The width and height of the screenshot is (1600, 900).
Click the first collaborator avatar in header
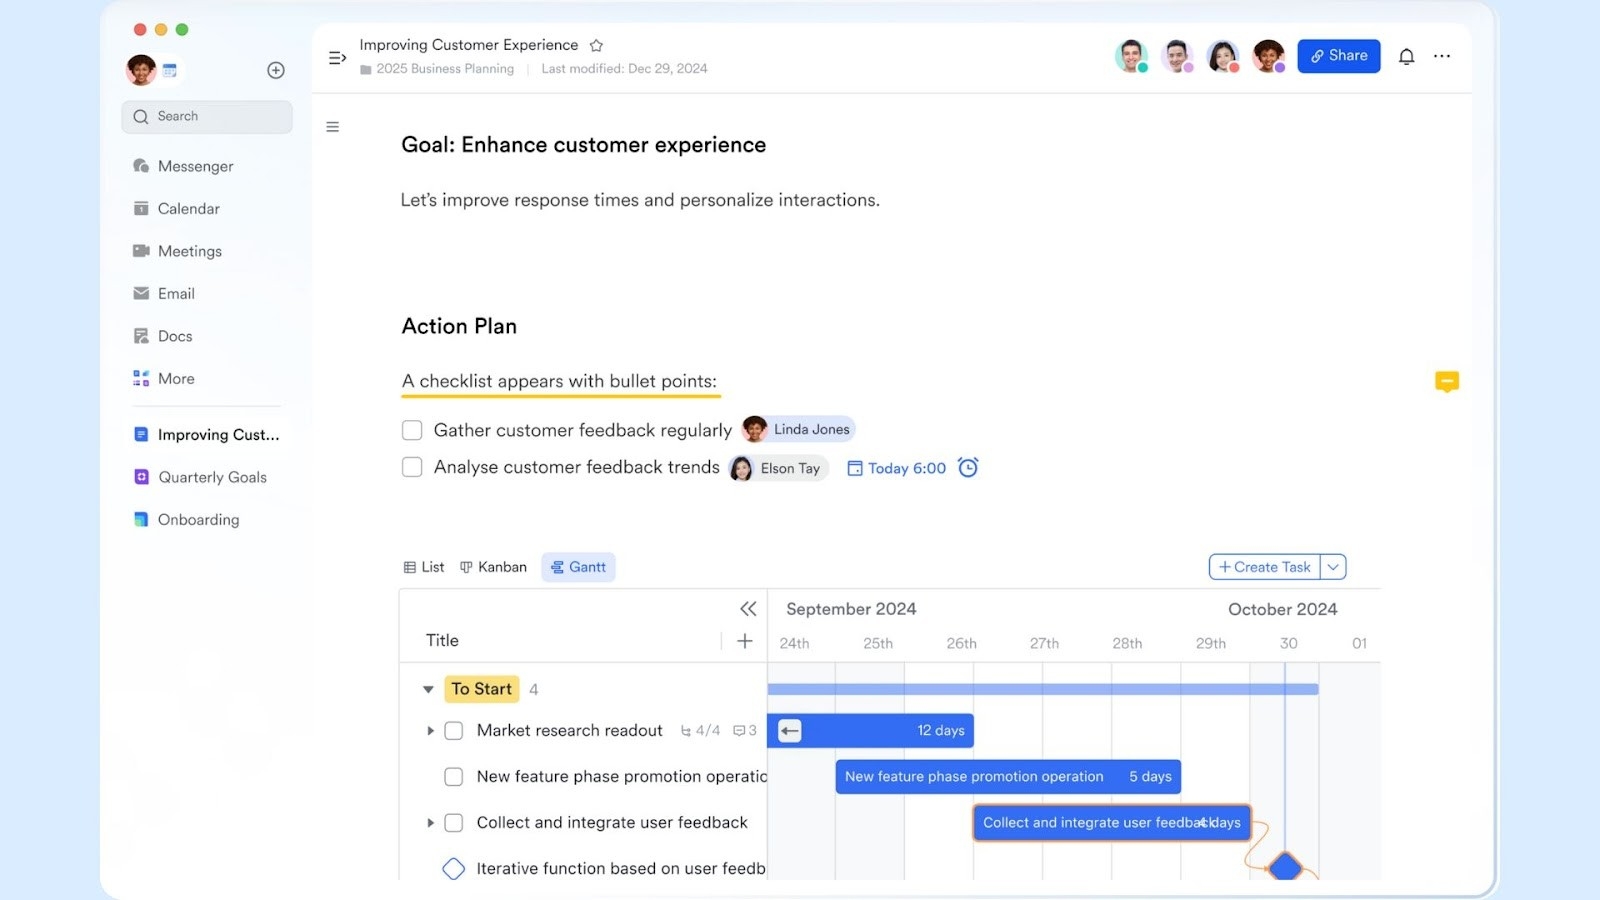pos(1131,56)
